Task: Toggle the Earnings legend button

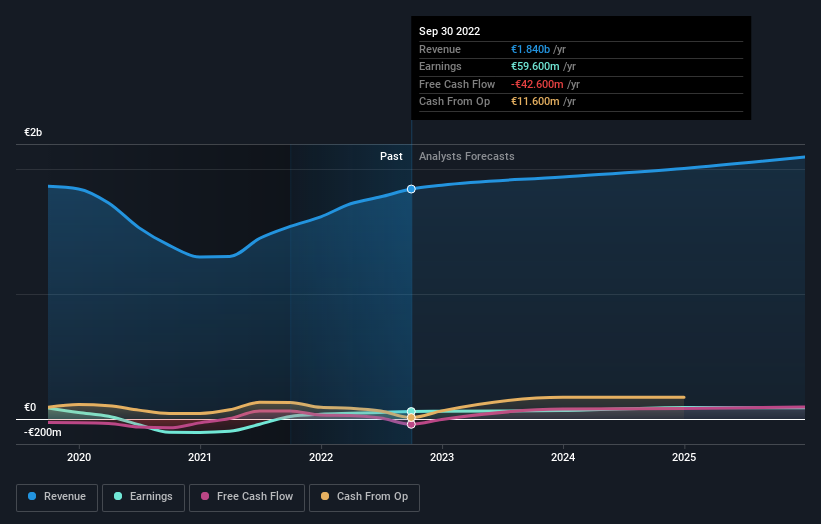Action: click(x=143, y=497)
